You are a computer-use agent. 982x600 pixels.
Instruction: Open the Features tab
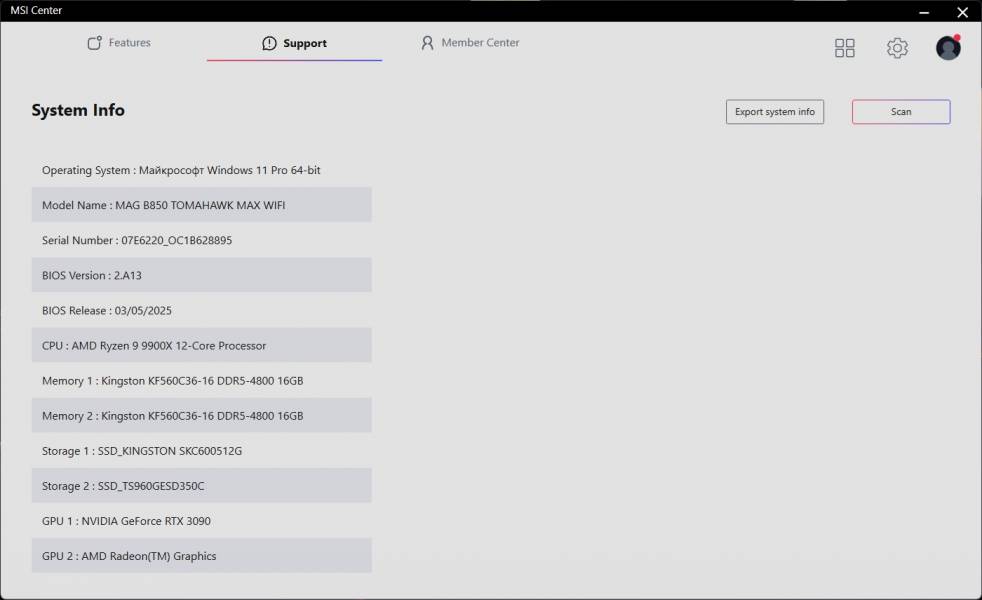119,43
